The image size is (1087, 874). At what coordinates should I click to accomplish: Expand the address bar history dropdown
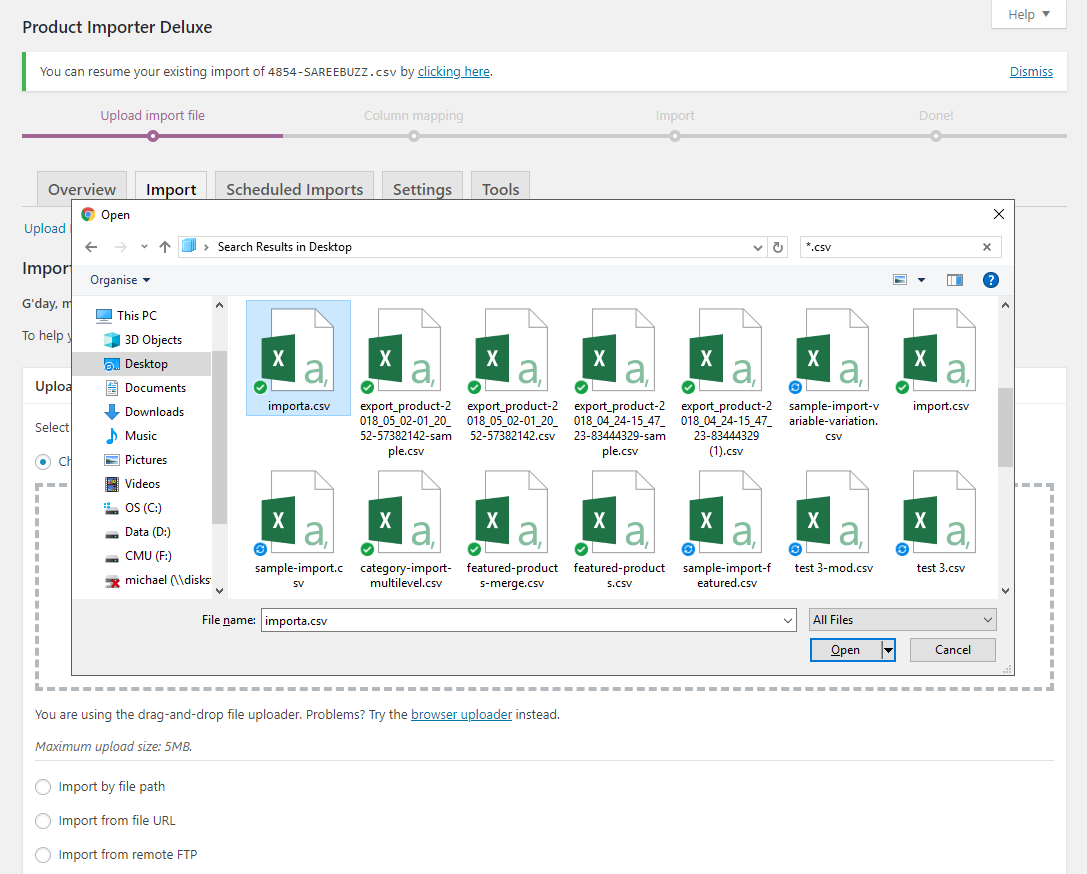758,247
